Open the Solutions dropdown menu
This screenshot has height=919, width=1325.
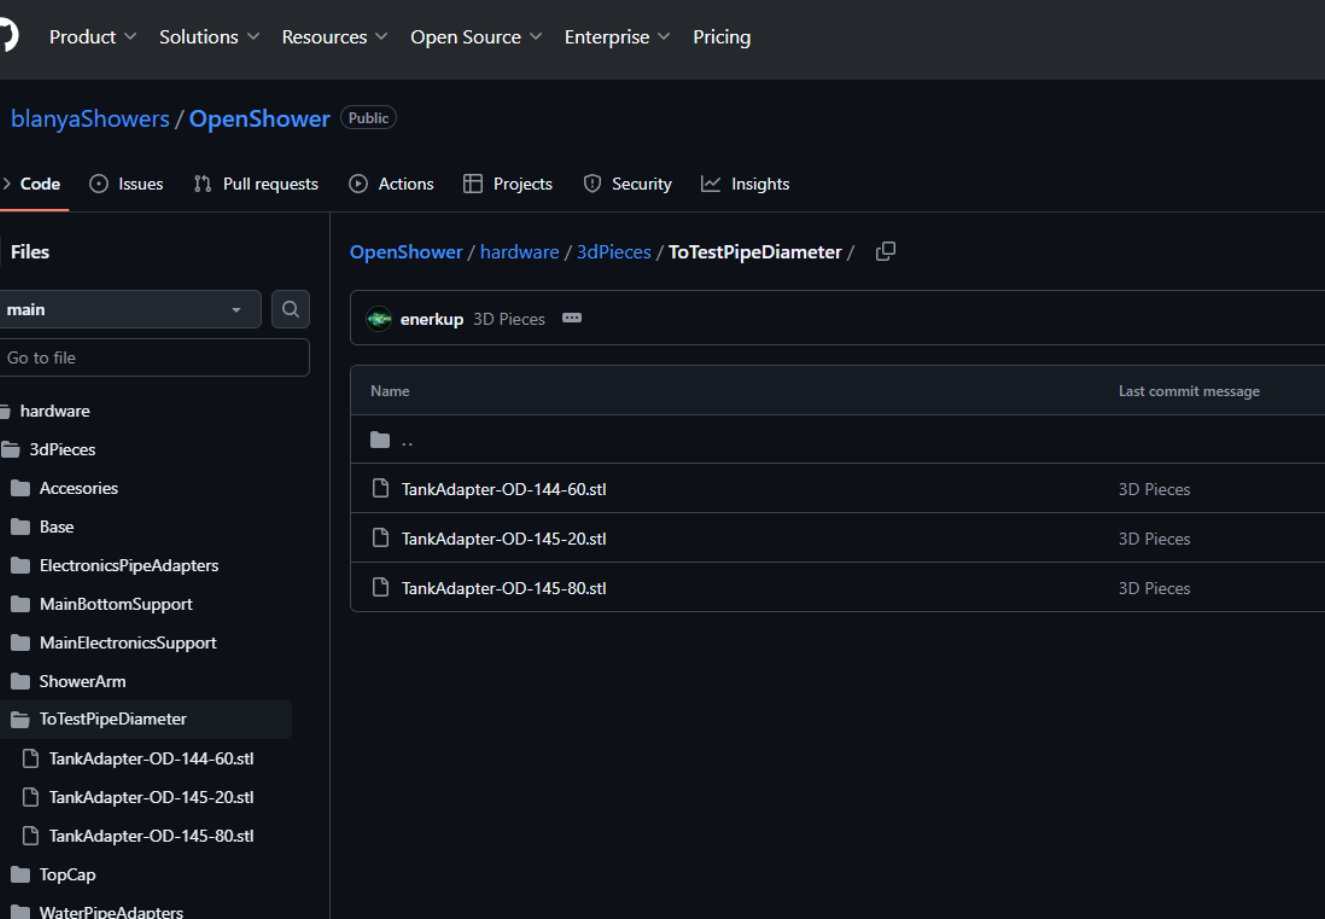(x=209, y=37)
